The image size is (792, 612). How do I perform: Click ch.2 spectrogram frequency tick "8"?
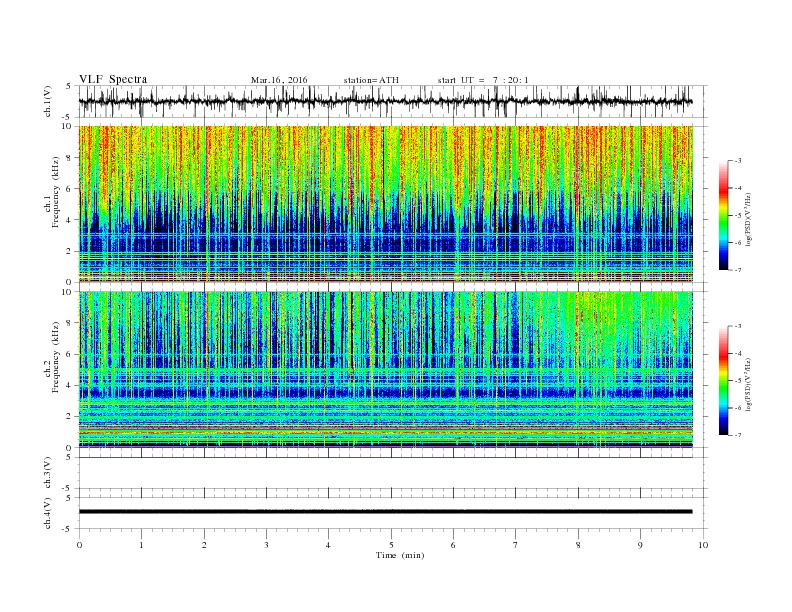pyautogui.click(x=70, y=323)
